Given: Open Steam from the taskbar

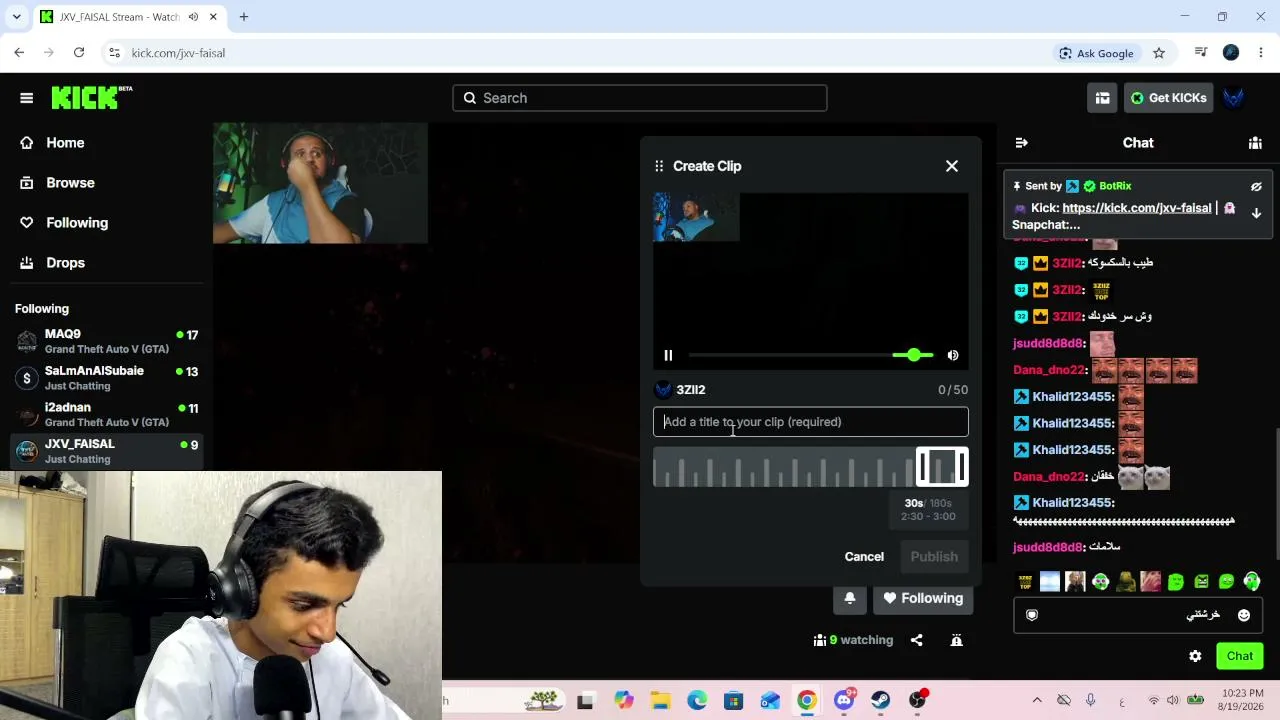Looking at the screenshot, I should click(x=881, y=700).
